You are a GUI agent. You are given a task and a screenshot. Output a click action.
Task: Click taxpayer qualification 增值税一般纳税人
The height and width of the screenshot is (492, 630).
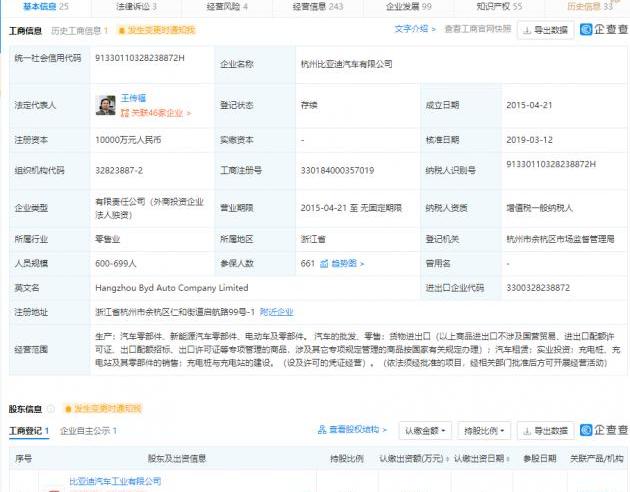pyautogui.click(x=539, y=208)
